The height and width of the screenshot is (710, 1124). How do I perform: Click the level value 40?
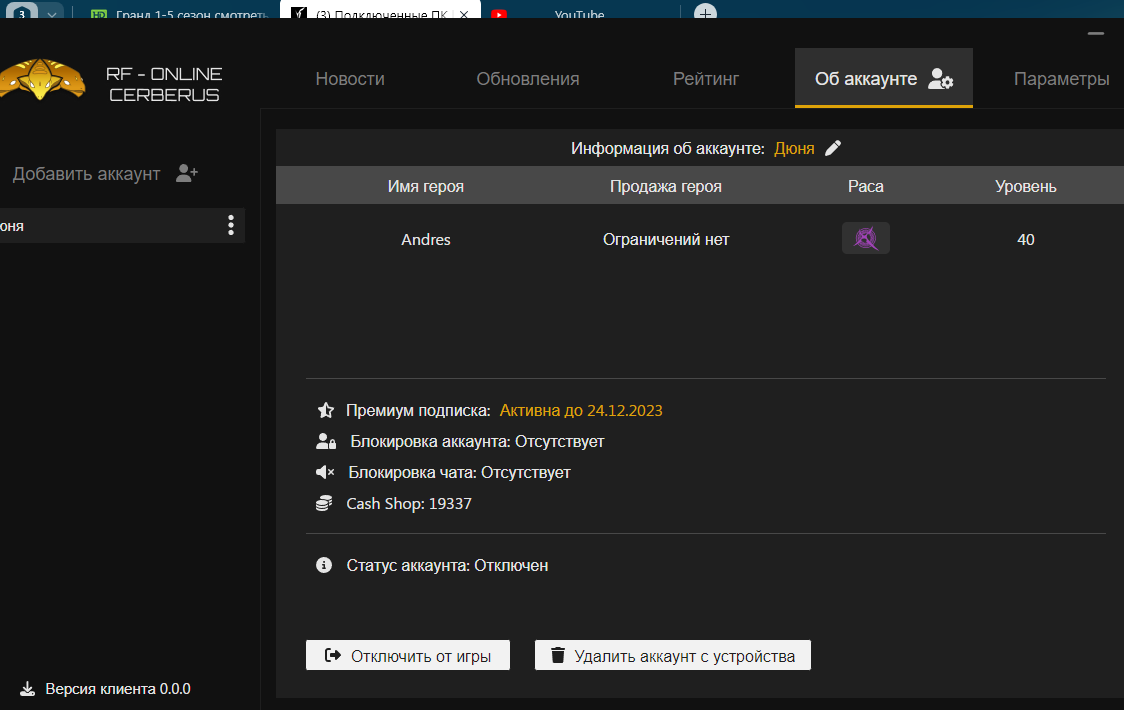(1026, 240)
